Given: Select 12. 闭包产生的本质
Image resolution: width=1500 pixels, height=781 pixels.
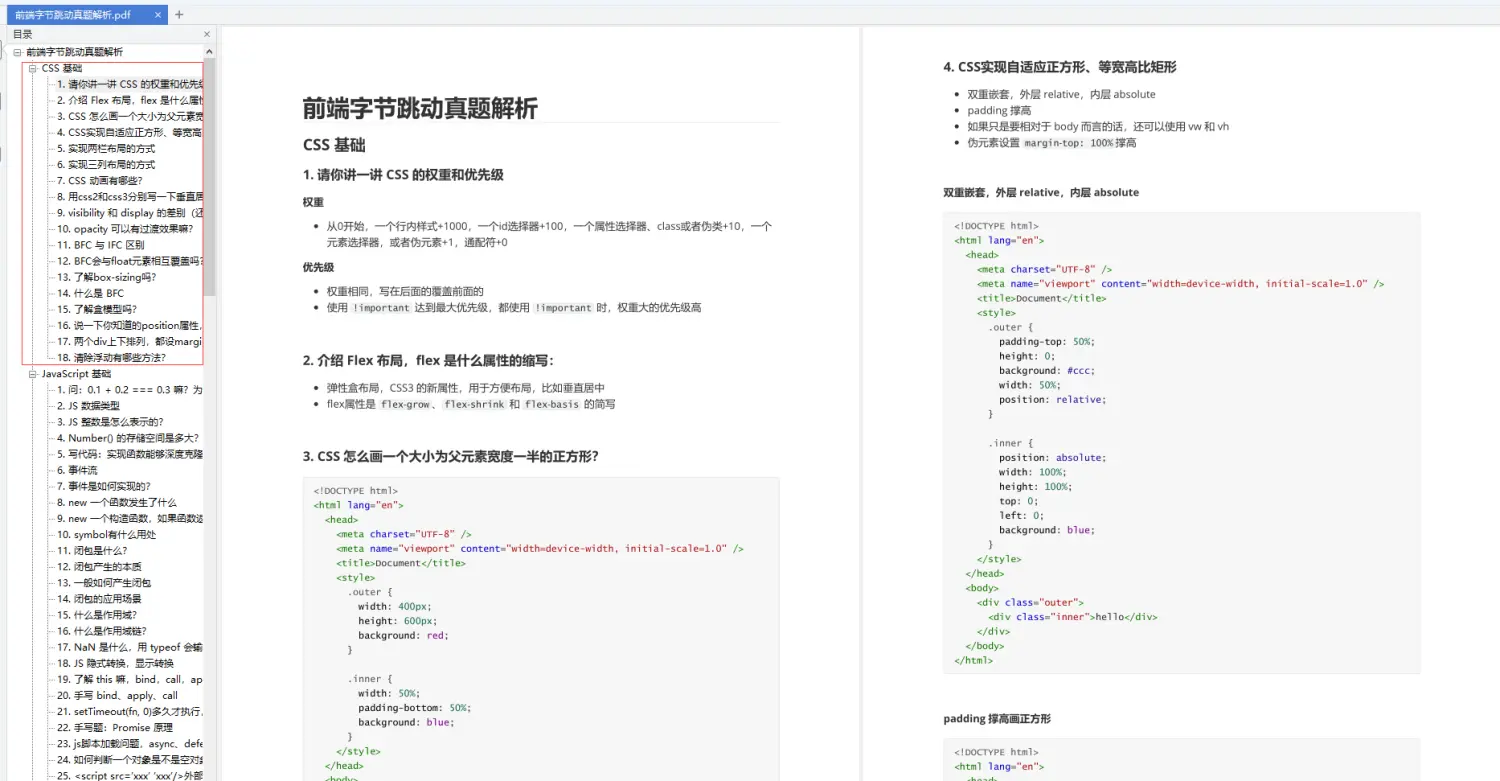Looking at the screenshot, I should tap(99, 566).
